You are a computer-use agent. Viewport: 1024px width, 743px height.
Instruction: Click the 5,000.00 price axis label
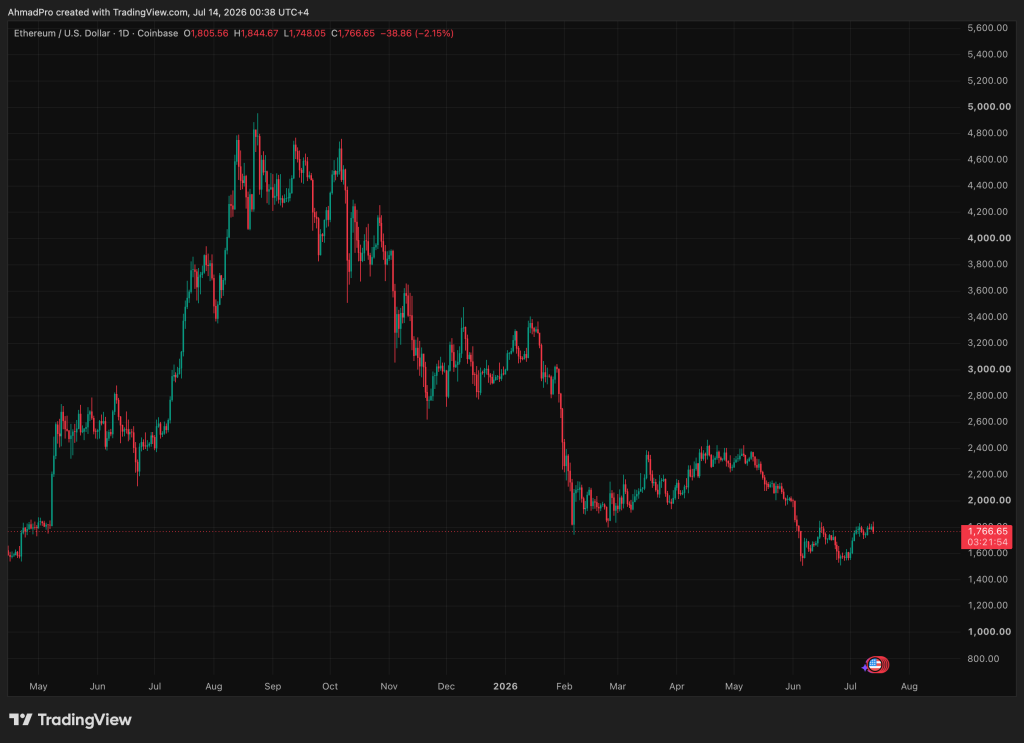(x=989, y=106)
